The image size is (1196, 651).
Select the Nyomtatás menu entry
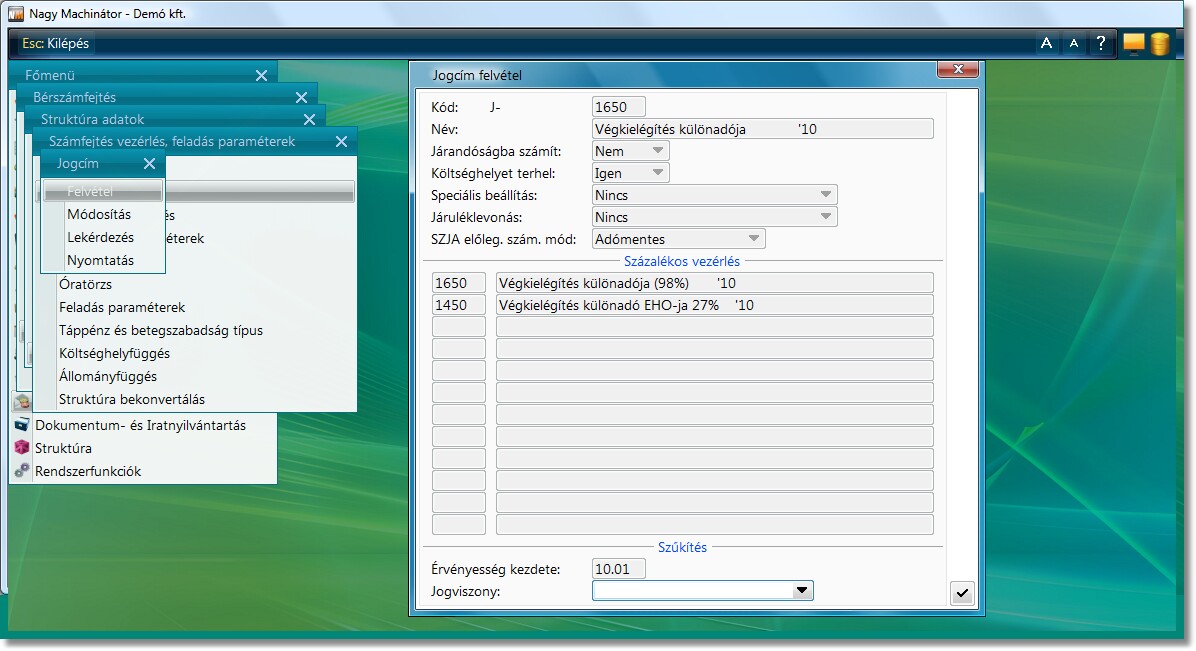[x=100, y=260]
